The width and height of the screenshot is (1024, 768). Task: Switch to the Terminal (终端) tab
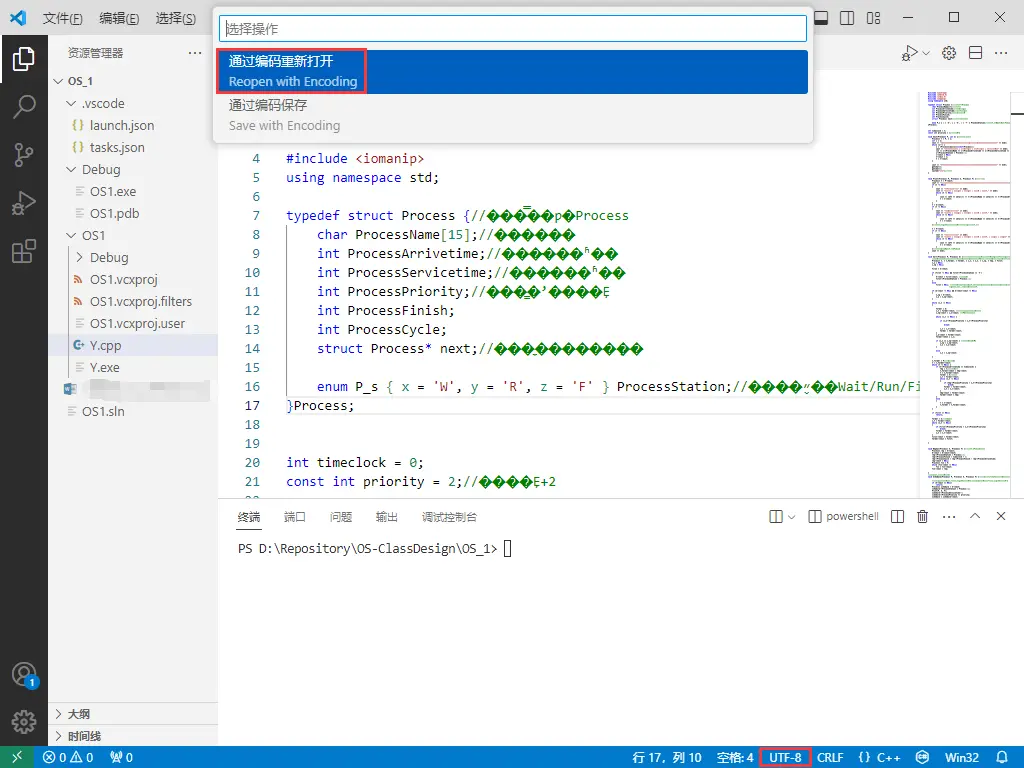tap(249, 517)
